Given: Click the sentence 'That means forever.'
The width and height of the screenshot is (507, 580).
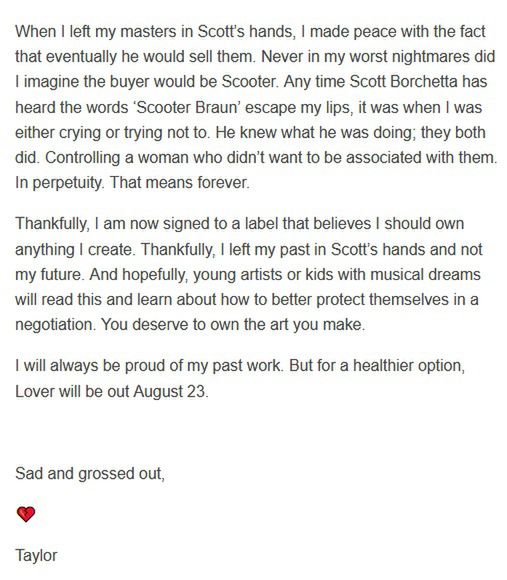Looking at the screenshot, I should (180, 183).
